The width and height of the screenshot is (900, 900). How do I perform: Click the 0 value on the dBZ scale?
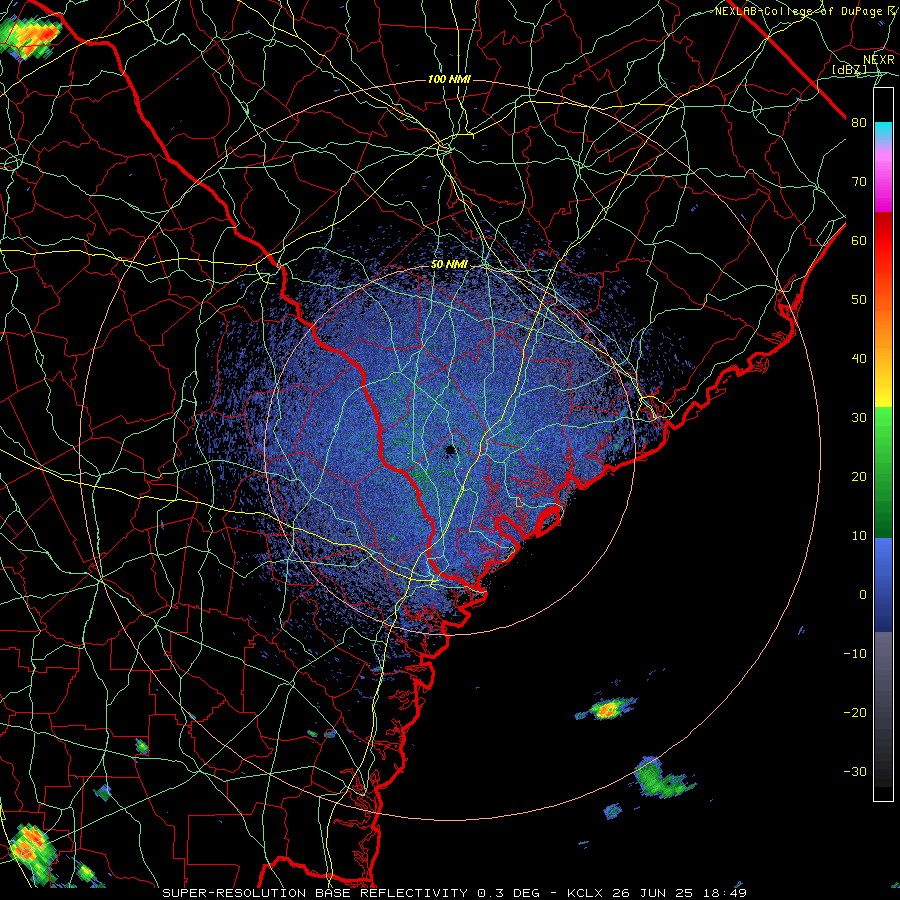[863, 595]
